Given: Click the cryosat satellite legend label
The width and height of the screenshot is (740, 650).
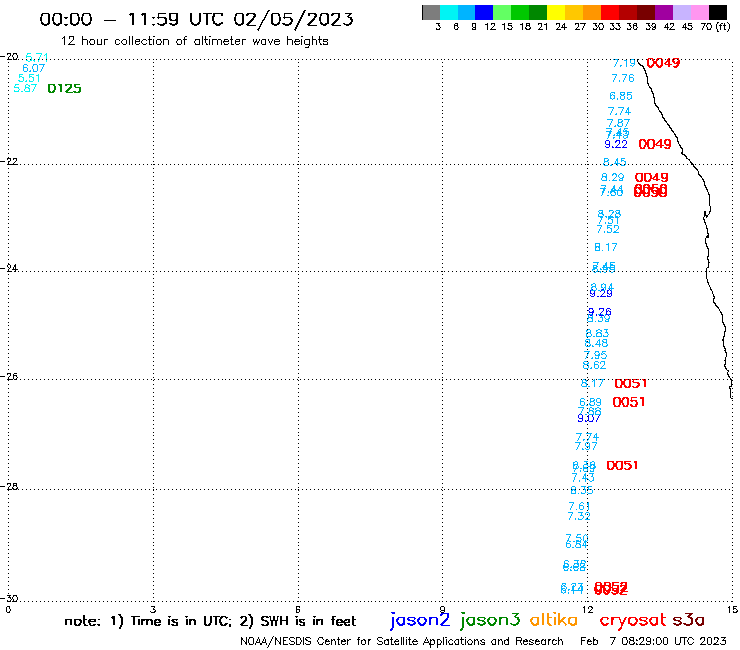Looking at the screenshot, I should (632, 620).
